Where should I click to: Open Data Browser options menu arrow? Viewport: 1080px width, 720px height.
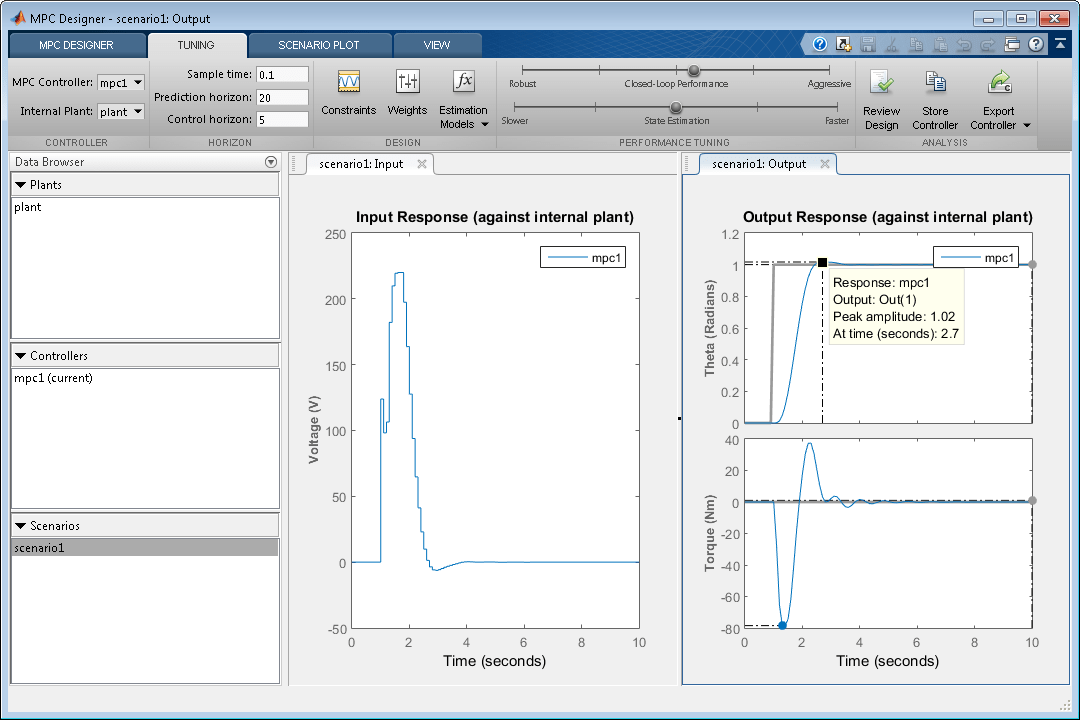(270, 162)
